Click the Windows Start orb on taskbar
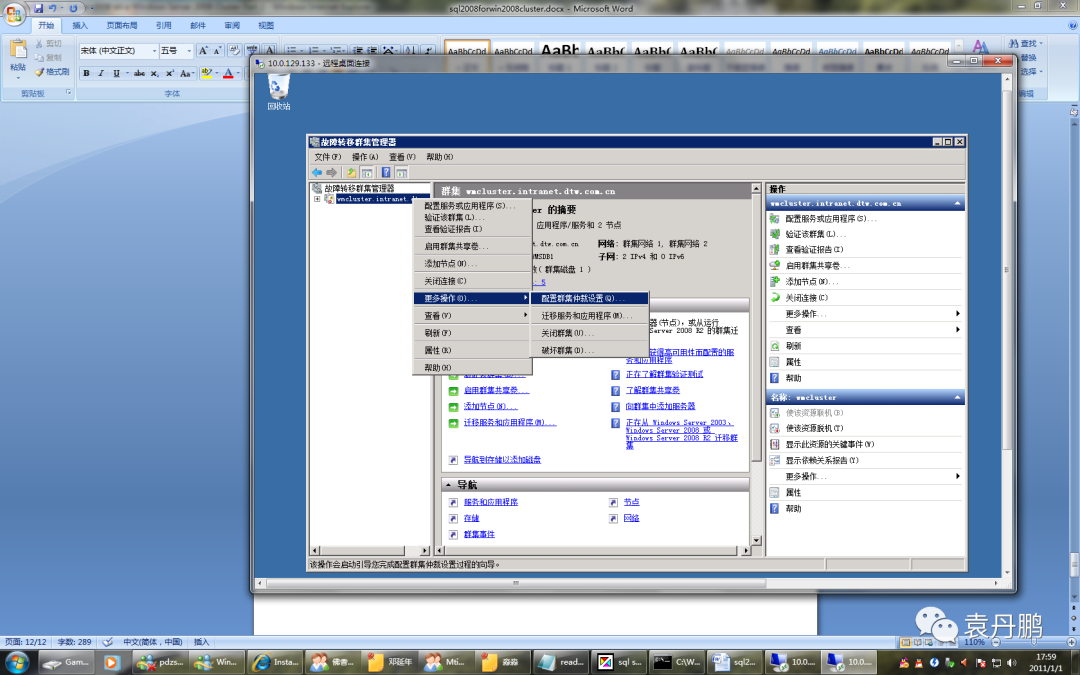 coord(17,662)
